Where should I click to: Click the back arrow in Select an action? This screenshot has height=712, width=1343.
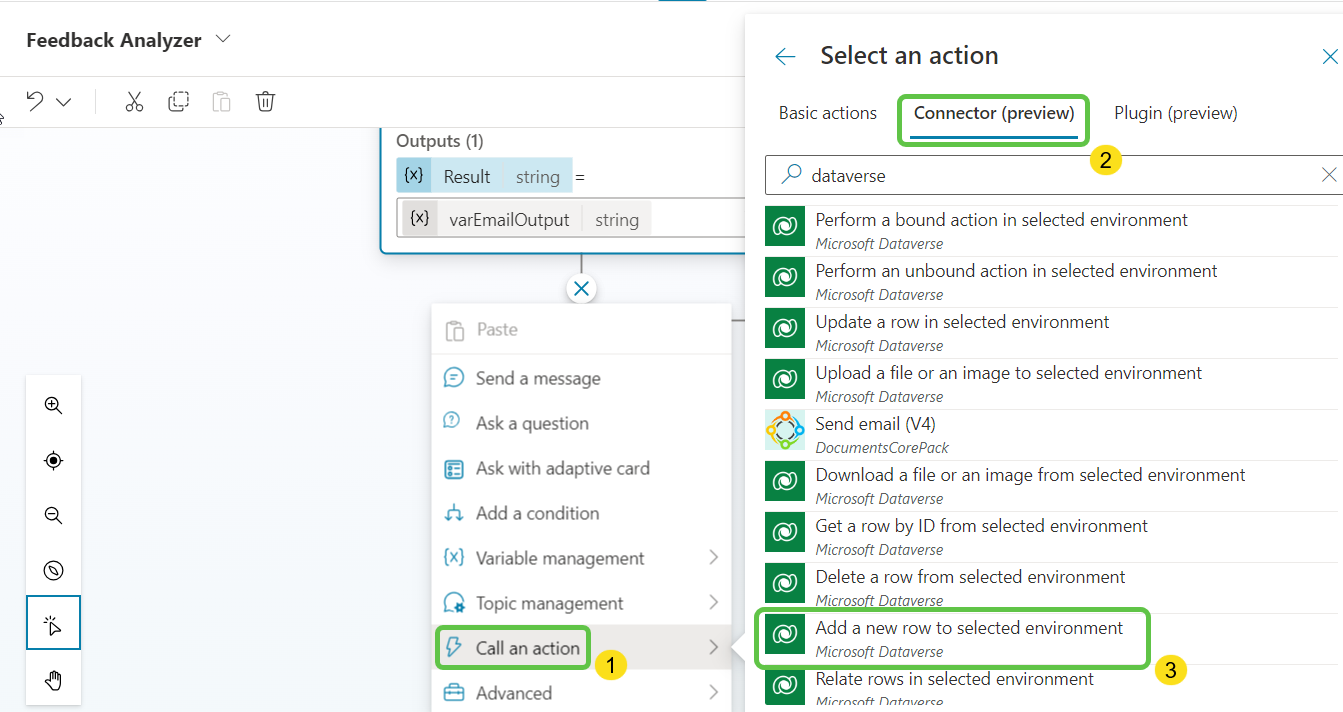pyautogui.click(x=785, y=57)
